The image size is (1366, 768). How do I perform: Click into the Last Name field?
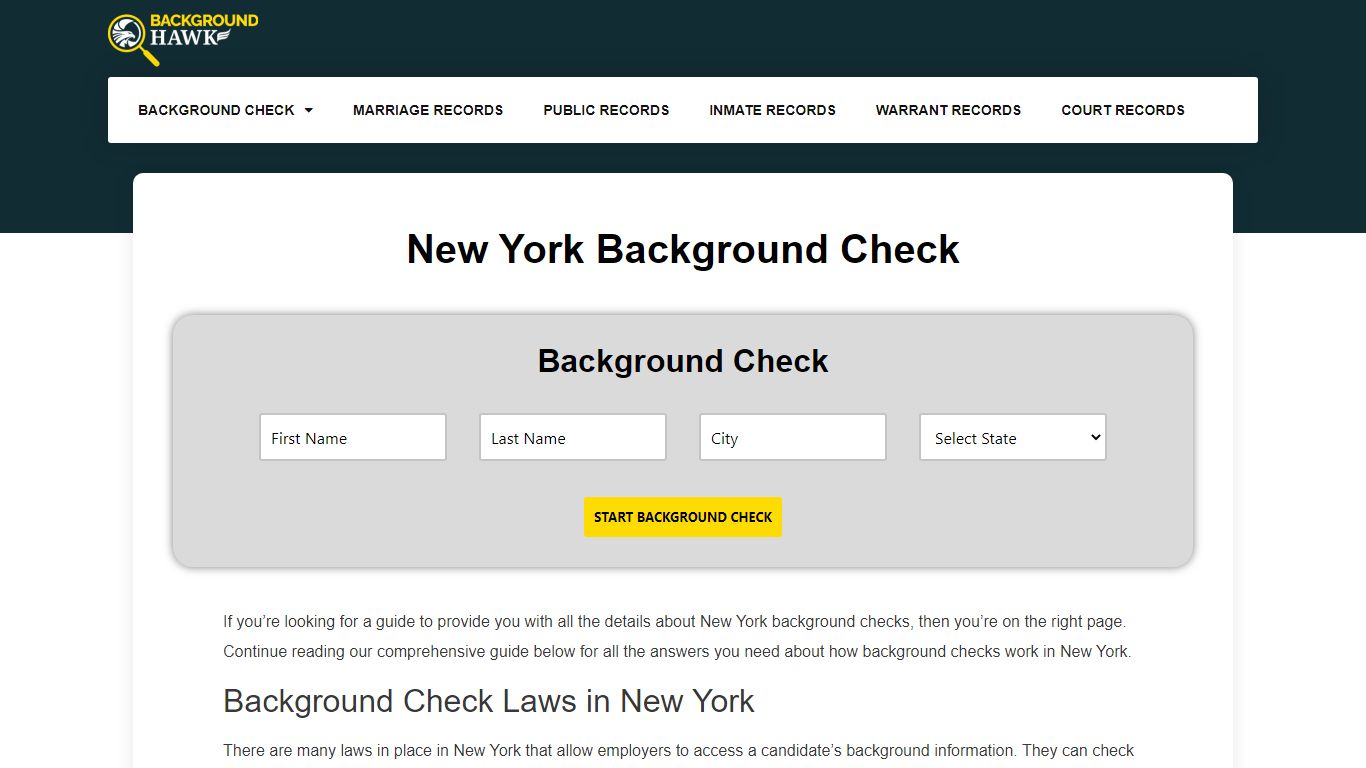point(573,437)
